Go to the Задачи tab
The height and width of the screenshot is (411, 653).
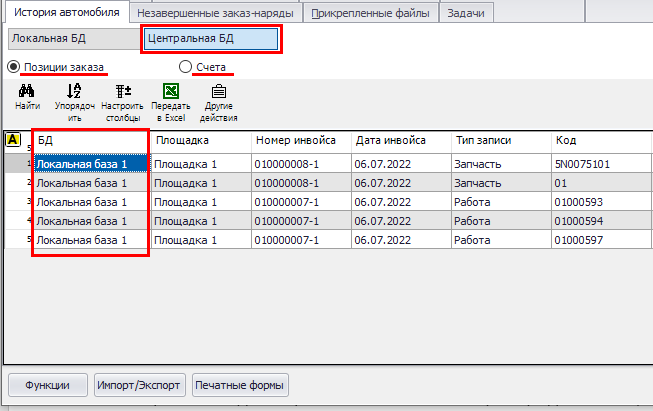(x=467, y=13)
